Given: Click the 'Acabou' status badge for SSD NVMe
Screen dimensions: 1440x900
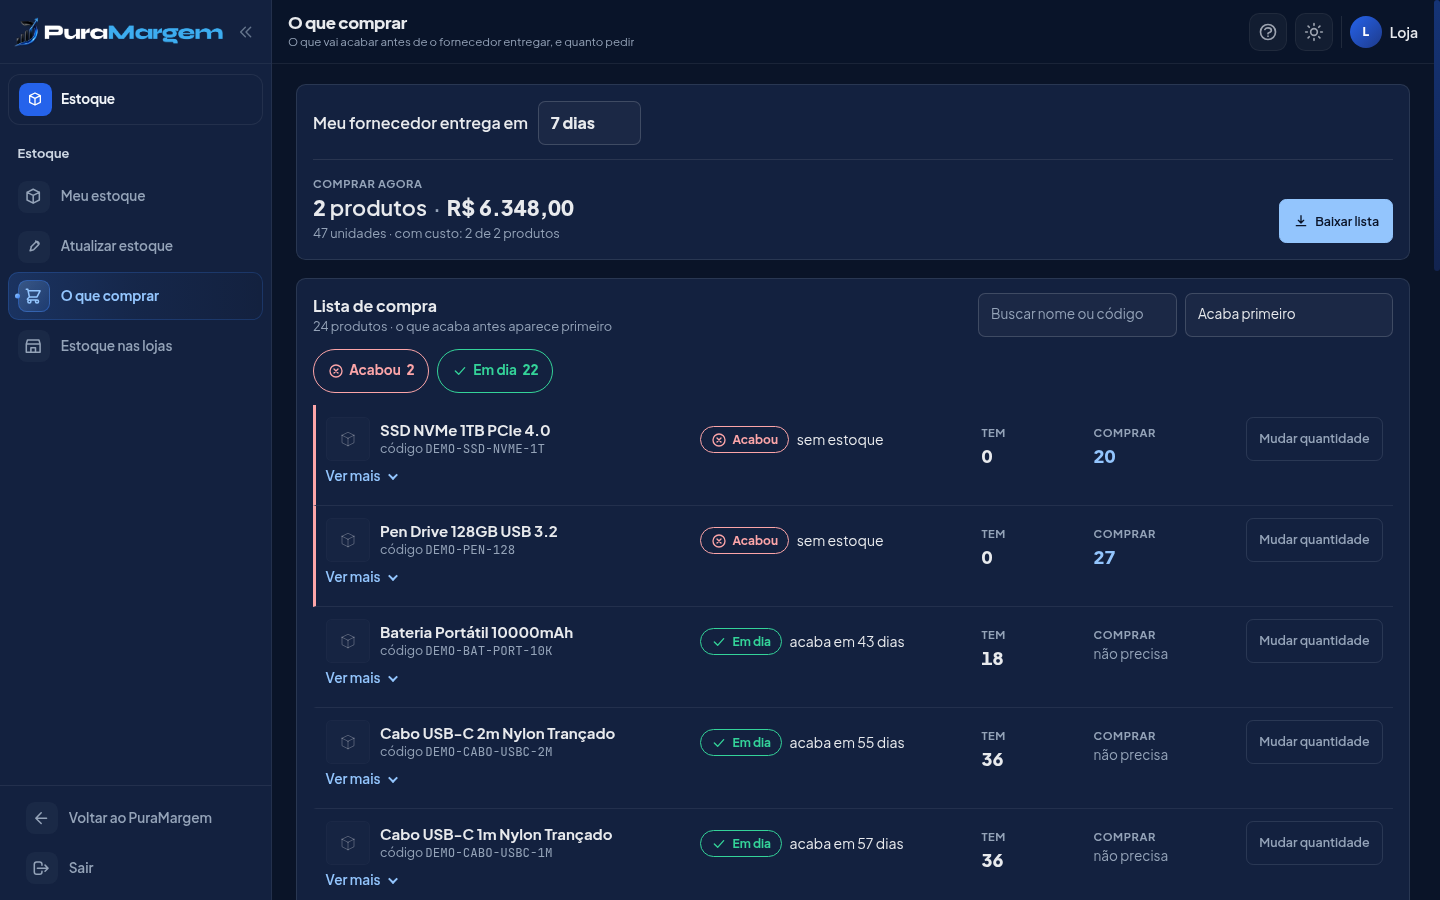Looking at the screenshot, I should (744, 440).
